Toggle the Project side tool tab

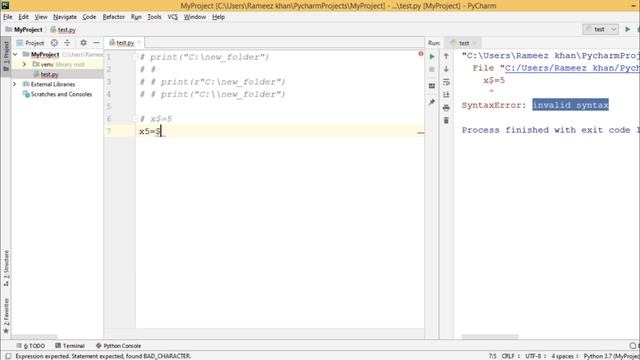(6, 56)
